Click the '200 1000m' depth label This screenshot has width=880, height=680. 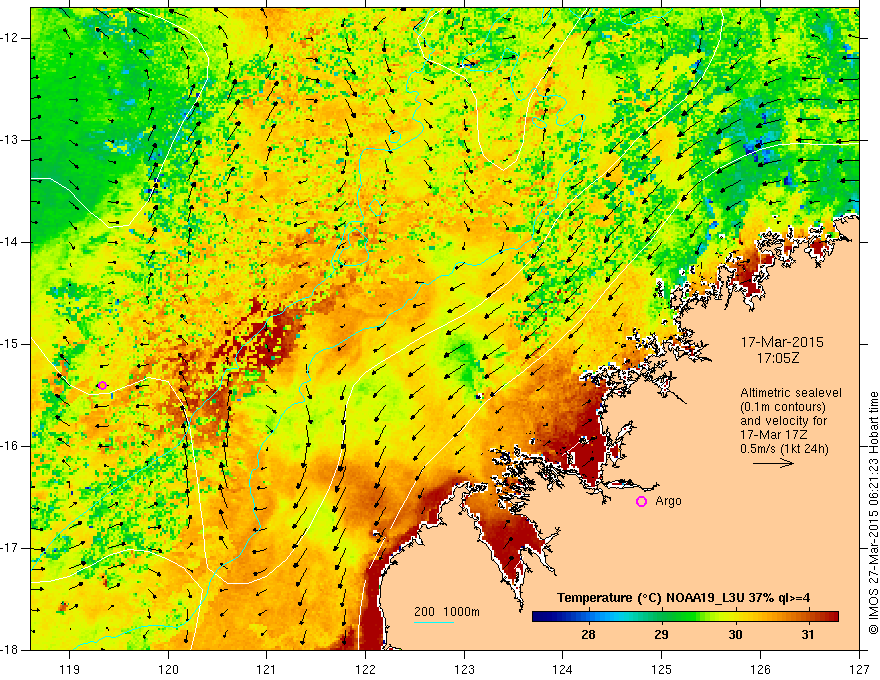[x=447, y=612]
